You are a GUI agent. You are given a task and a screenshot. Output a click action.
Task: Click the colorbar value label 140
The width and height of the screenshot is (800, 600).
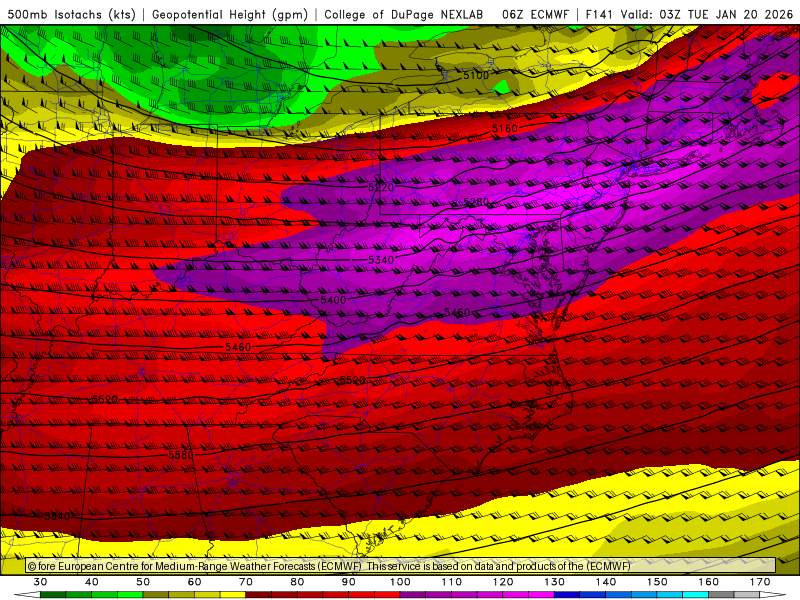click(x=606, y=582)
